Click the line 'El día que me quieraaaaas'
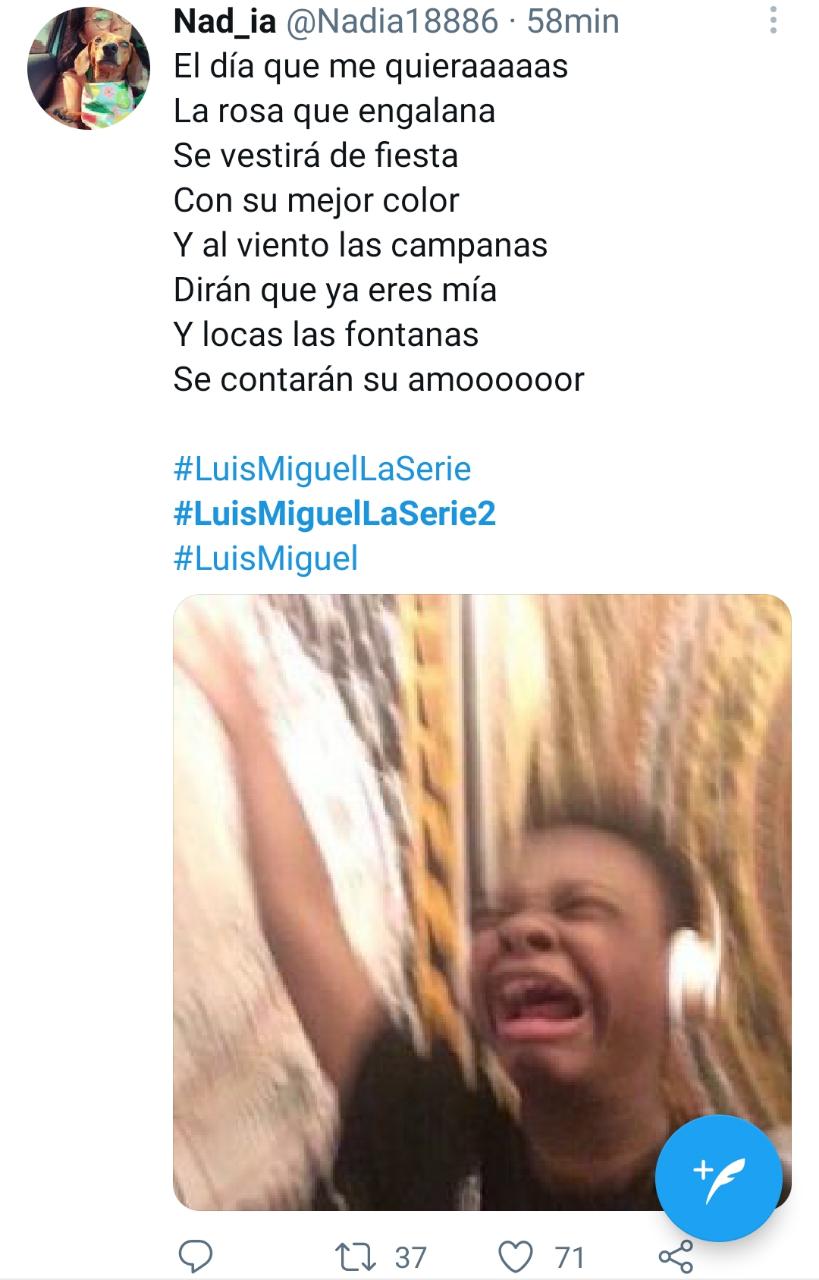The height and width of the screenshot is (1280, 819). tap(371, 65)
